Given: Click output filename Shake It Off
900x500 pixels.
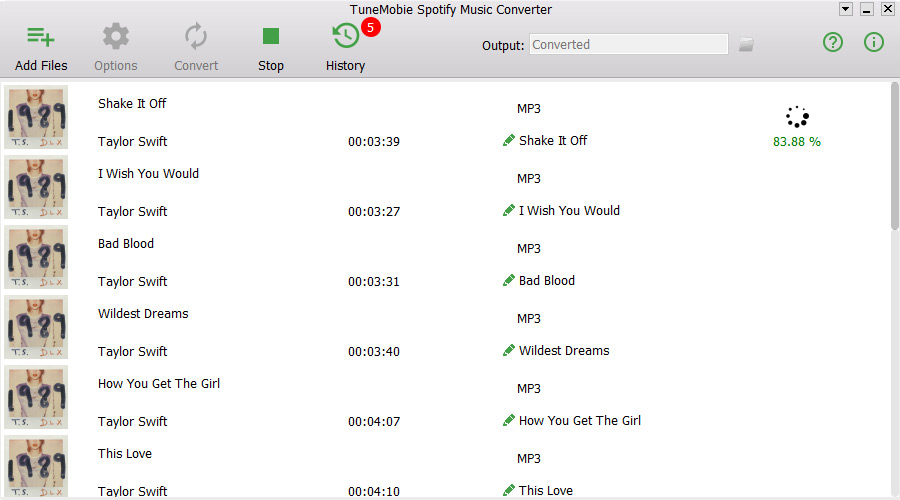Looking at the screenshot, I should tap(553, 140).
